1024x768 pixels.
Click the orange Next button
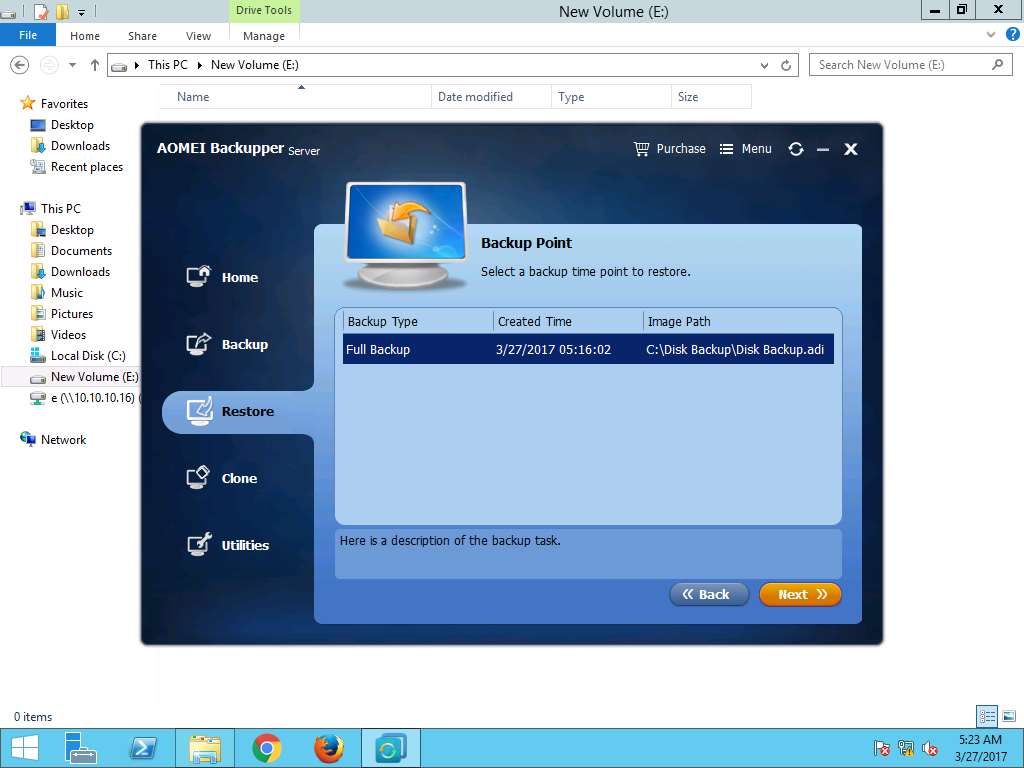(800, 594)
